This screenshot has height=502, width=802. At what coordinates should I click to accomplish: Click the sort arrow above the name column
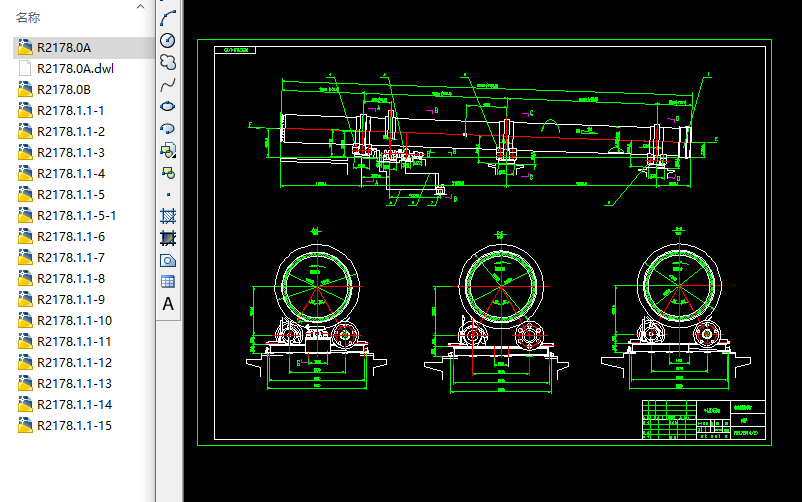138,5
